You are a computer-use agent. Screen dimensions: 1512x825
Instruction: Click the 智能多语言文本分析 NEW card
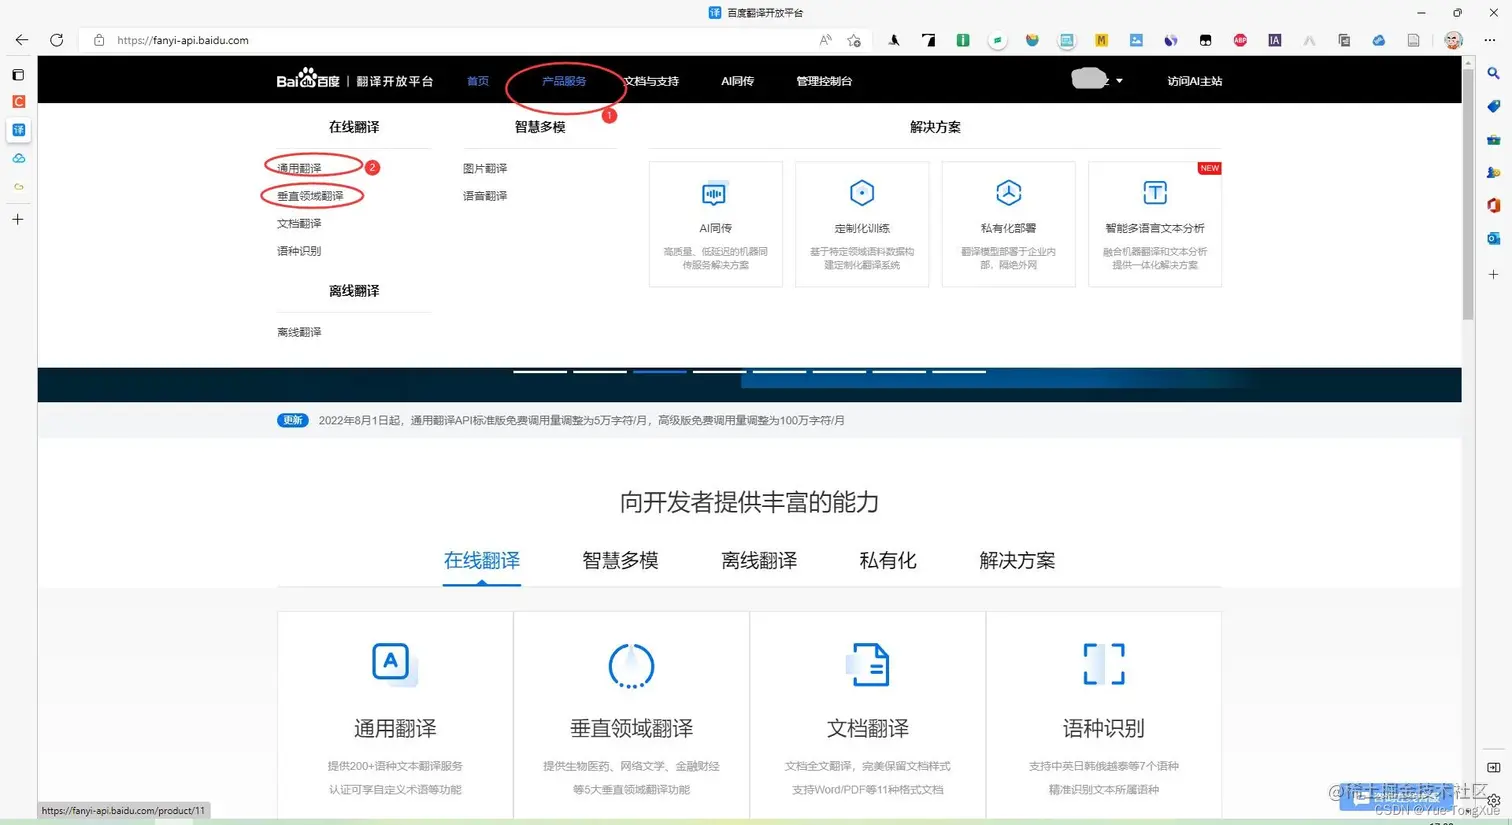click(1154, 193)
